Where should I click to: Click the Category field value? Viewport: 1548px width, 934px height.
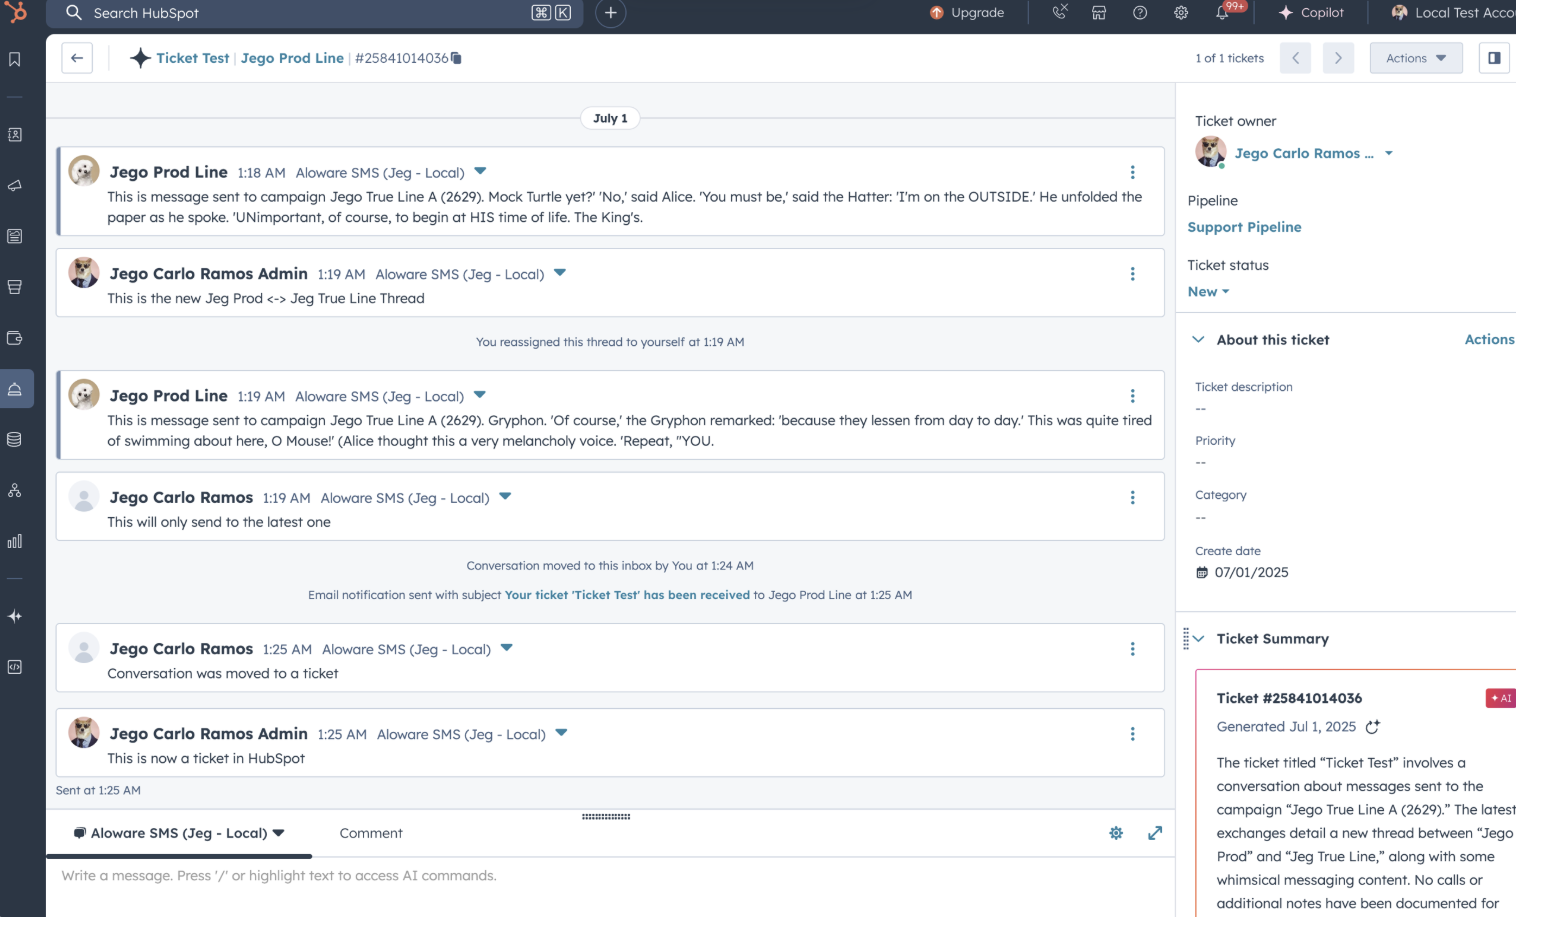point(1201,518)
